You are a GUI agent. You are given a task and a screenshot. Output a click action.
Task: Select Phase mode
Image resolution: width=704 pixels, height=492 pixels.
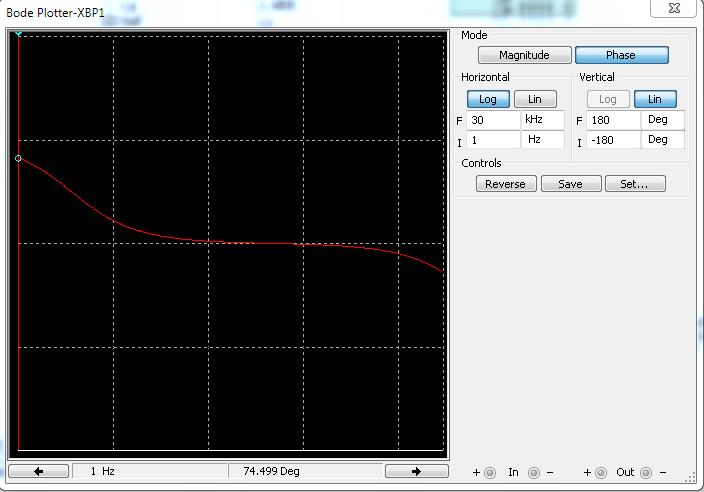coord(621,56)
